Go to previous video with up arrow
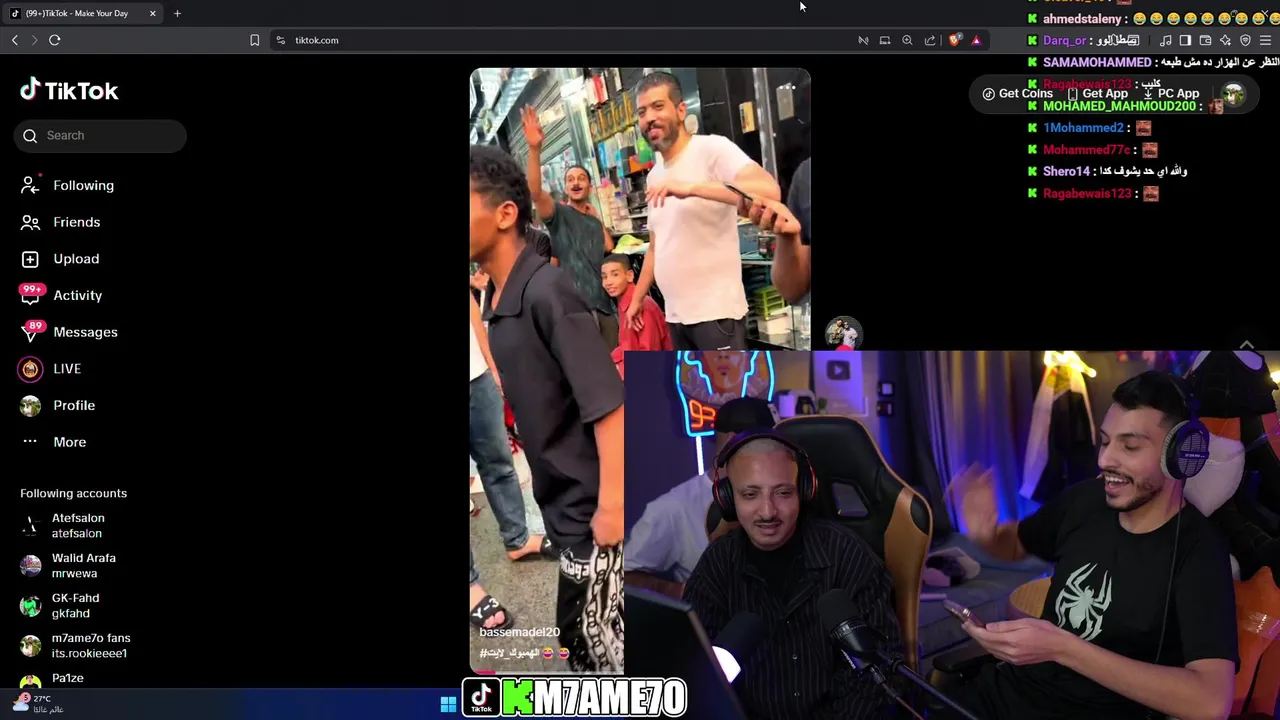Screen dimensions: 1280x720 [x=1246, y=344]
